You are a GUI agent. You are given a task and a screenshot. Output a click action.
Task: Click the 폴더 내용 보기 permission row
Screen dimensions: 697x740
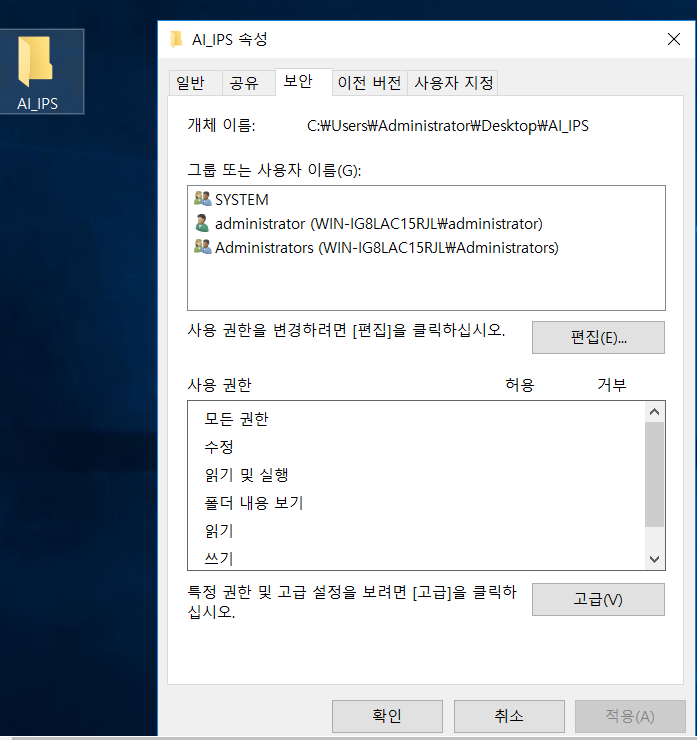click(416, 503)
